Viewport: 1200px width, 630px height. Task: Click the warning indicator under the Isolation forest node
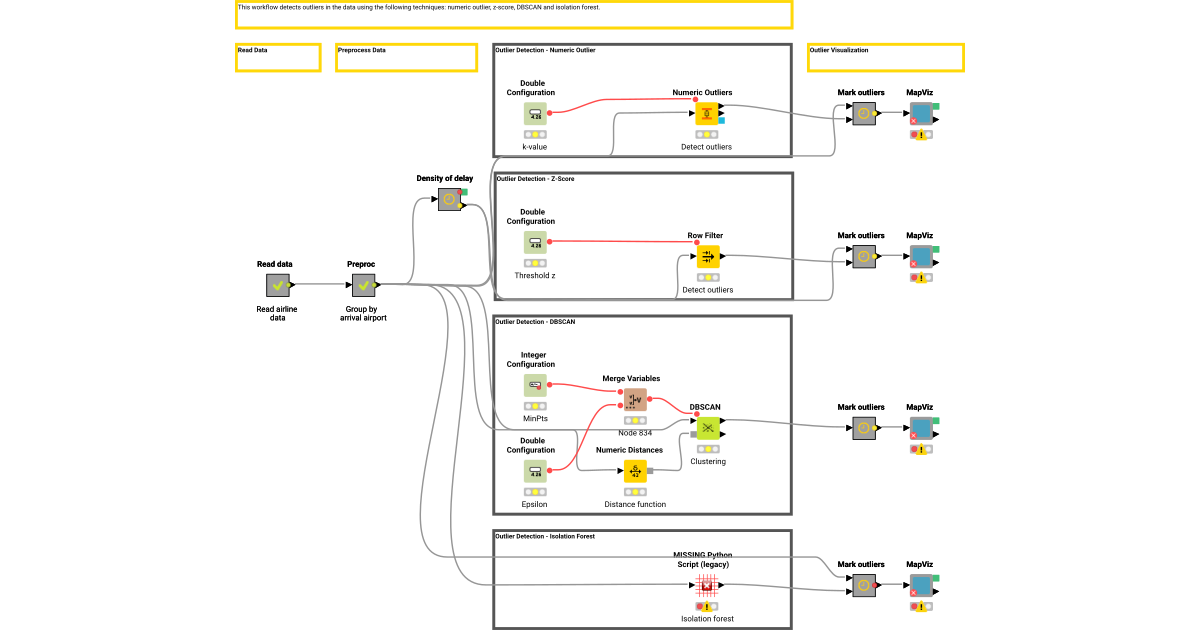(706, 605)
